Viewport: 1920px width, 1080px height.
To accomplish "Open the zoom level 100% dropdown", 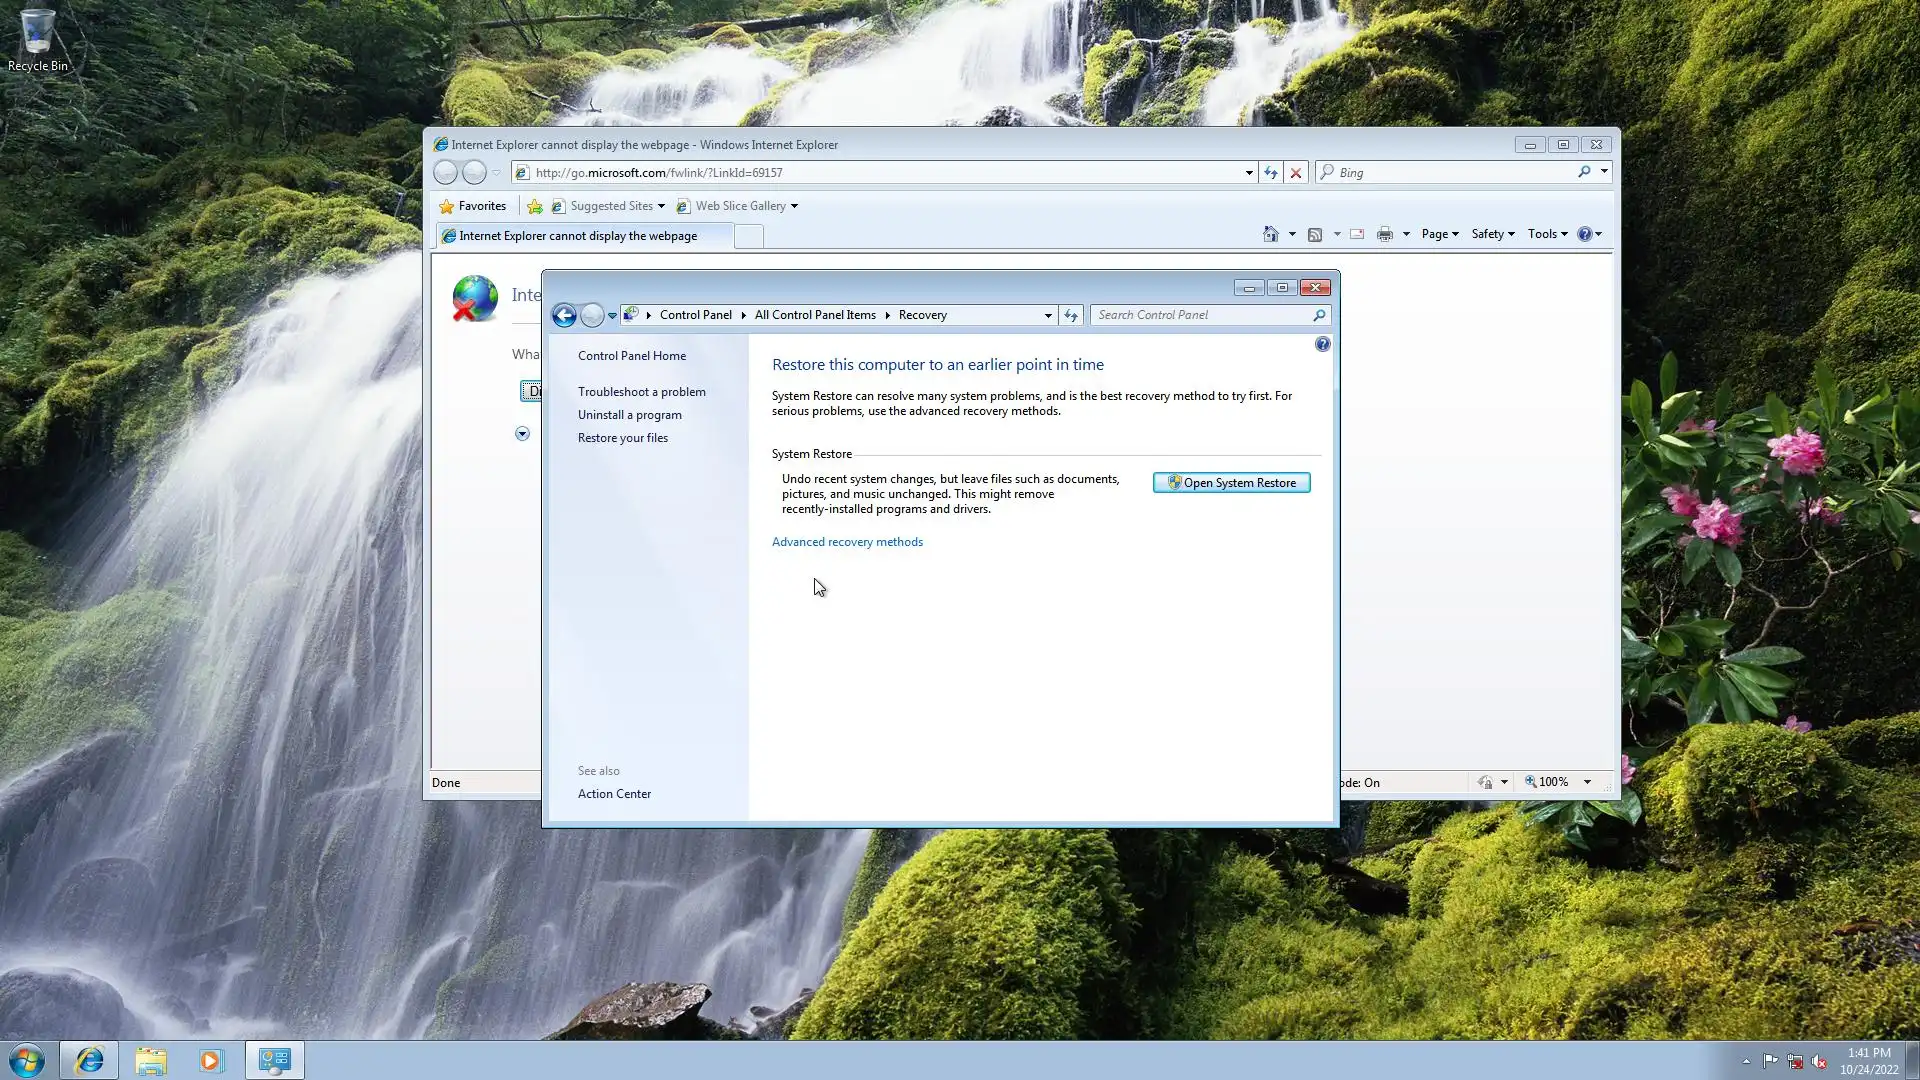I will [x=1587, y=782].
